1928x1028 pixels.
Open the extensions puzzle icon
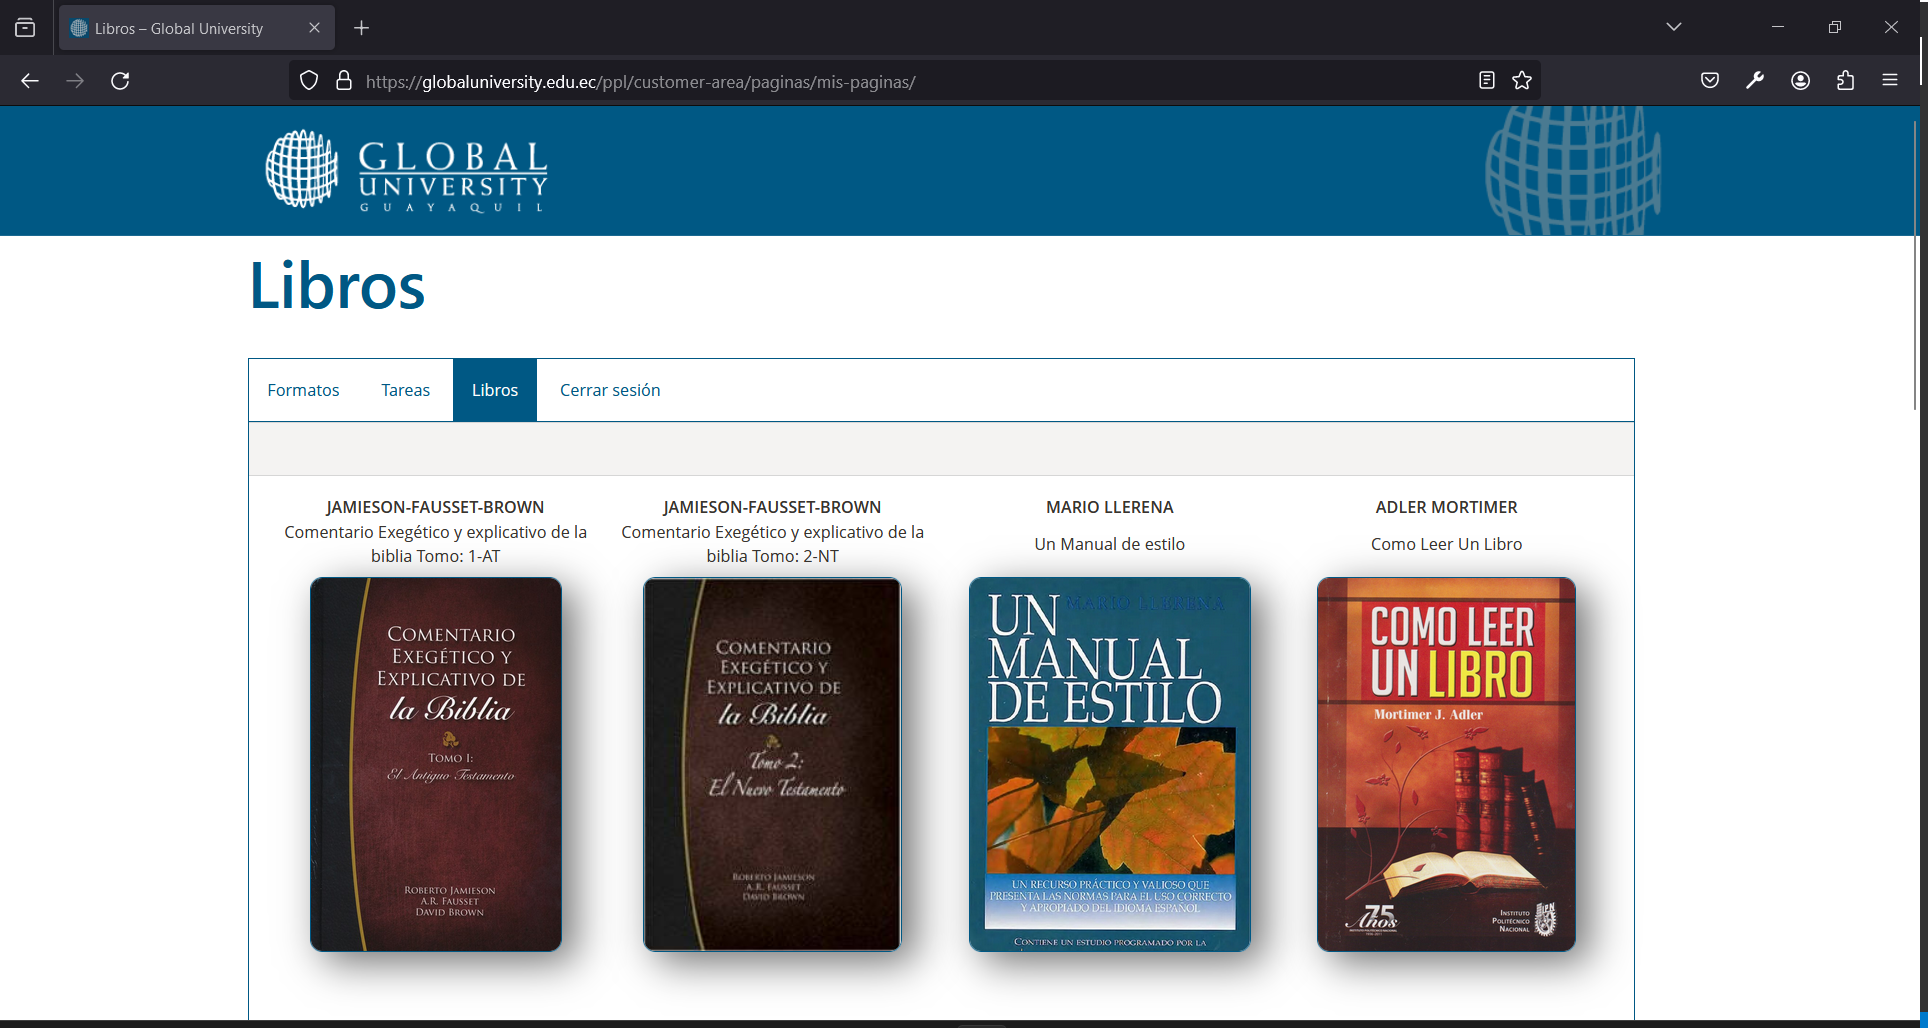click(x=1846, y=81)
